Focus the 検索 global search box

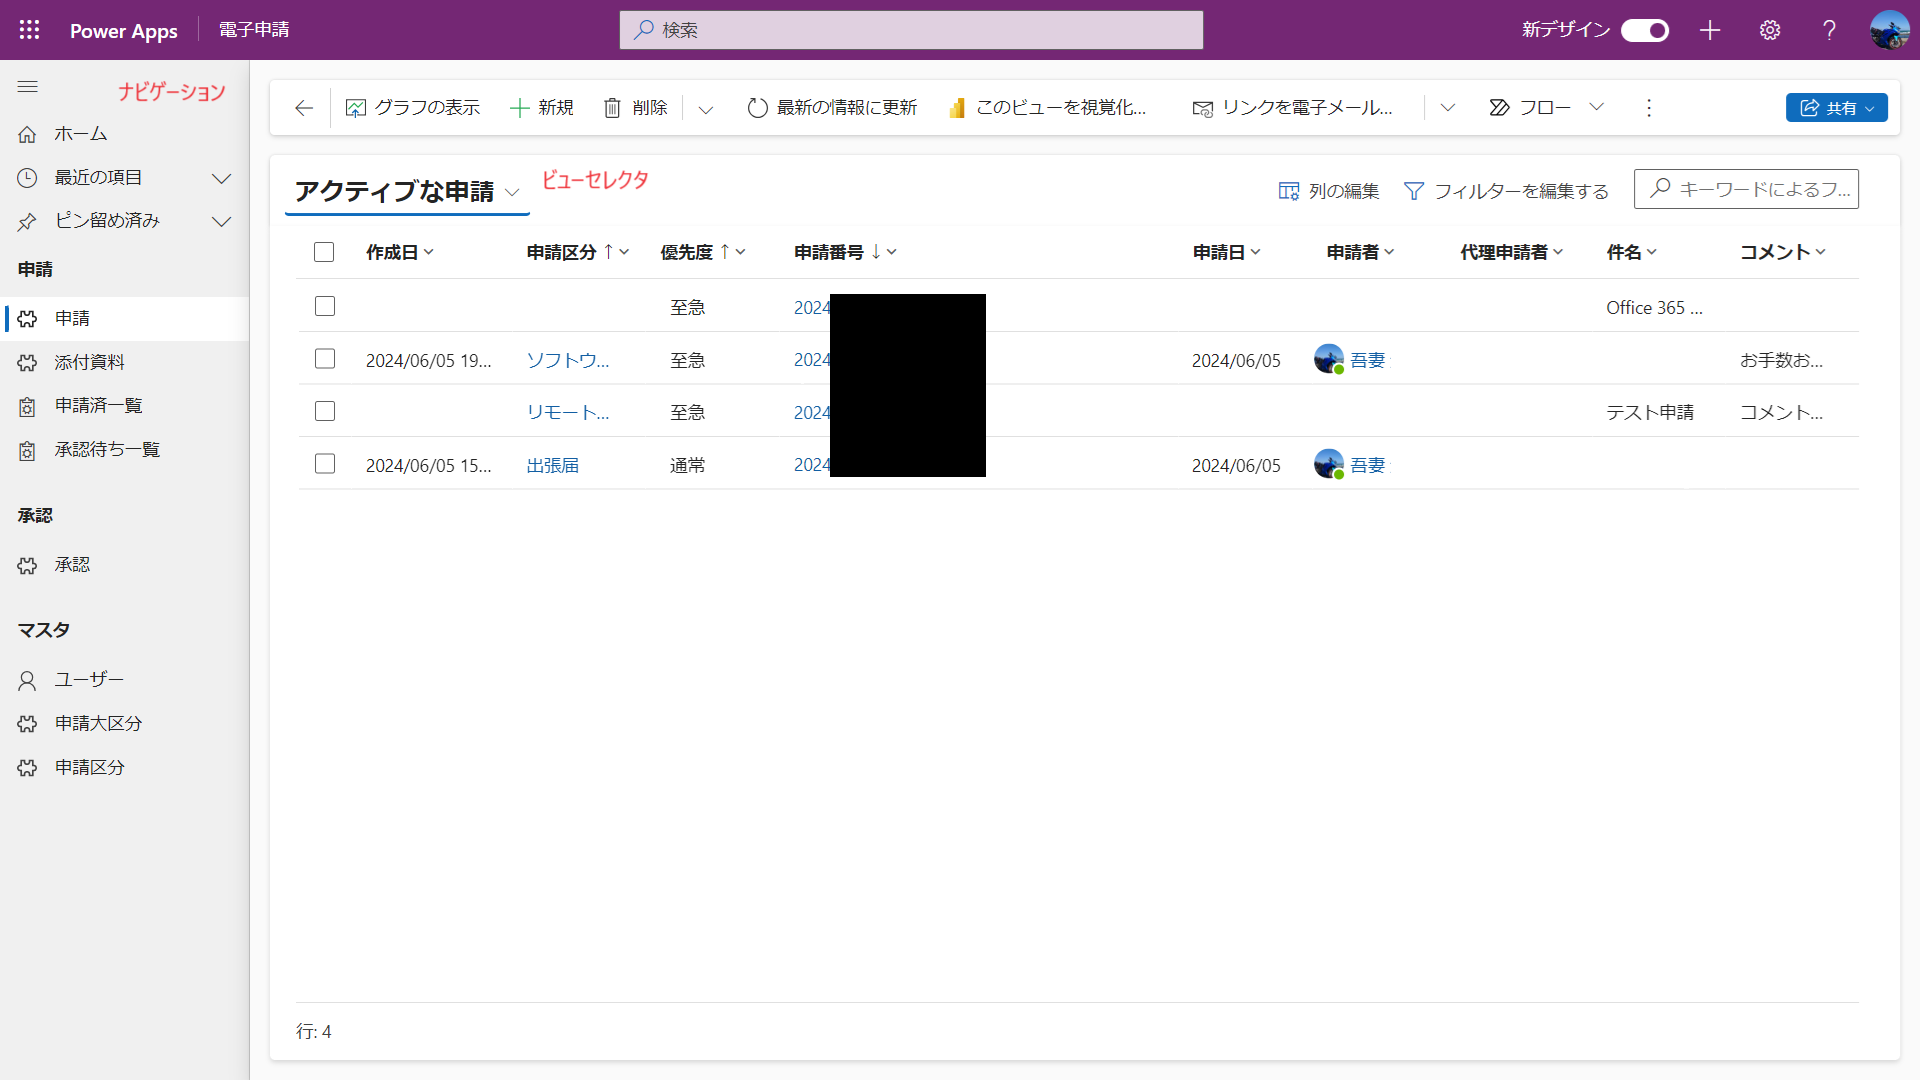click(x=911, y=30)
